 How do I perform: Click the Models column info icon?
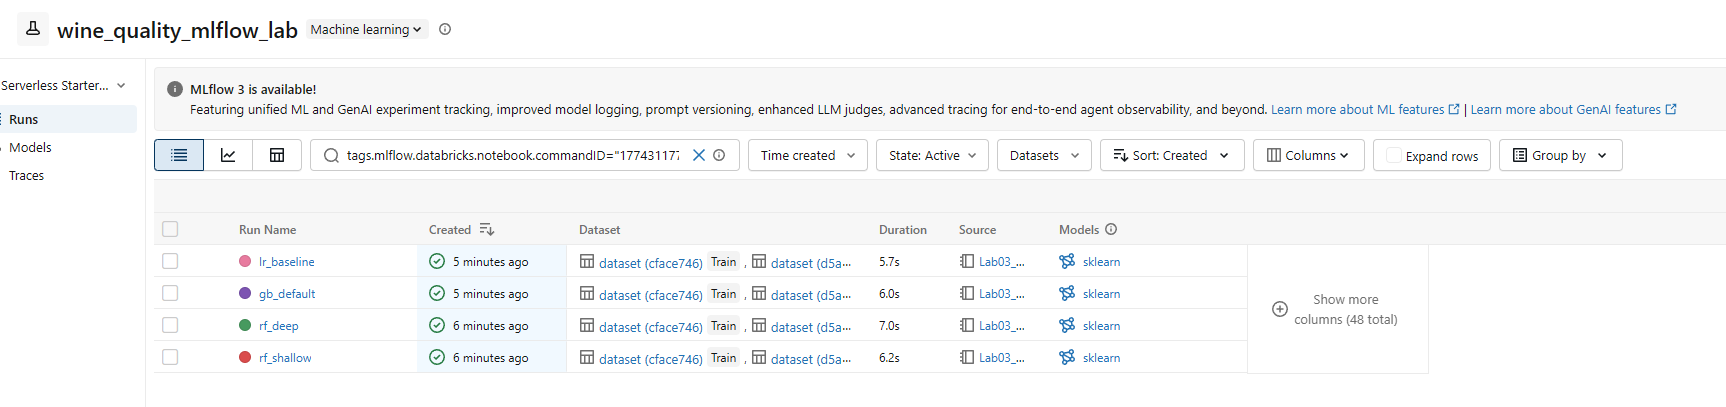[1111, 229]
